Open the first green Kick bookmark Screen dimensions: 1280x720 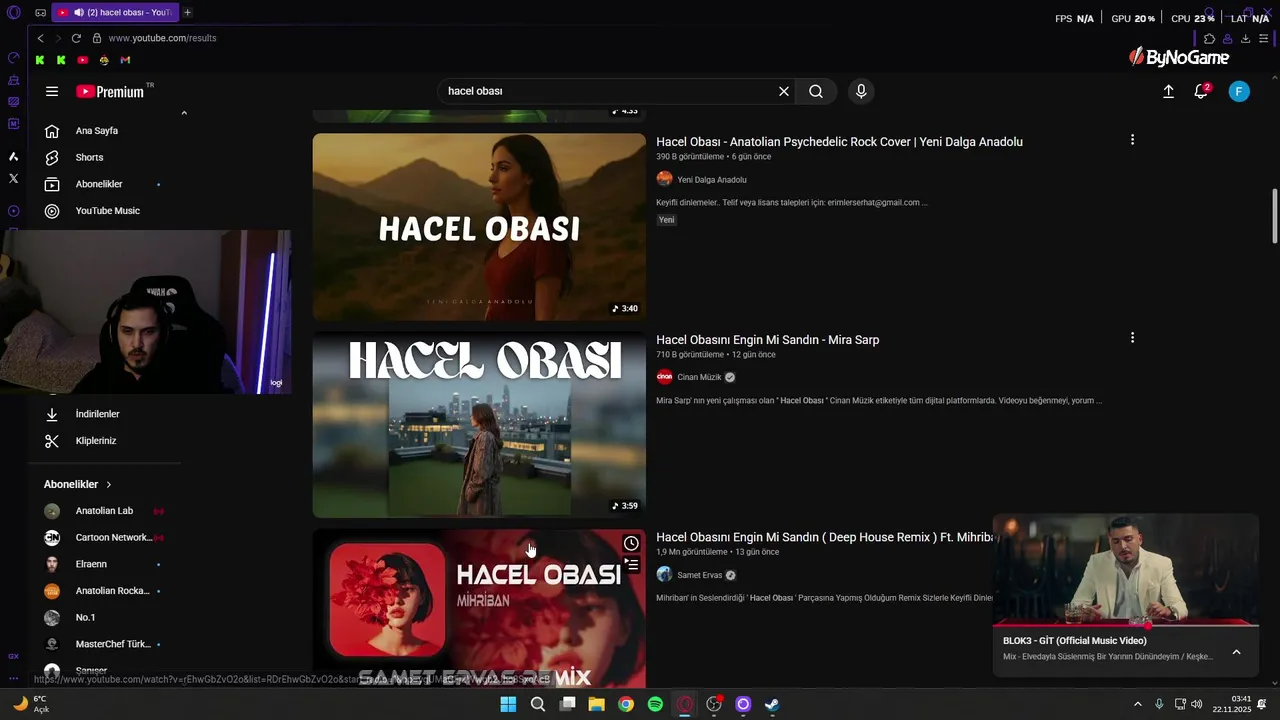click(x=40, y=60)
